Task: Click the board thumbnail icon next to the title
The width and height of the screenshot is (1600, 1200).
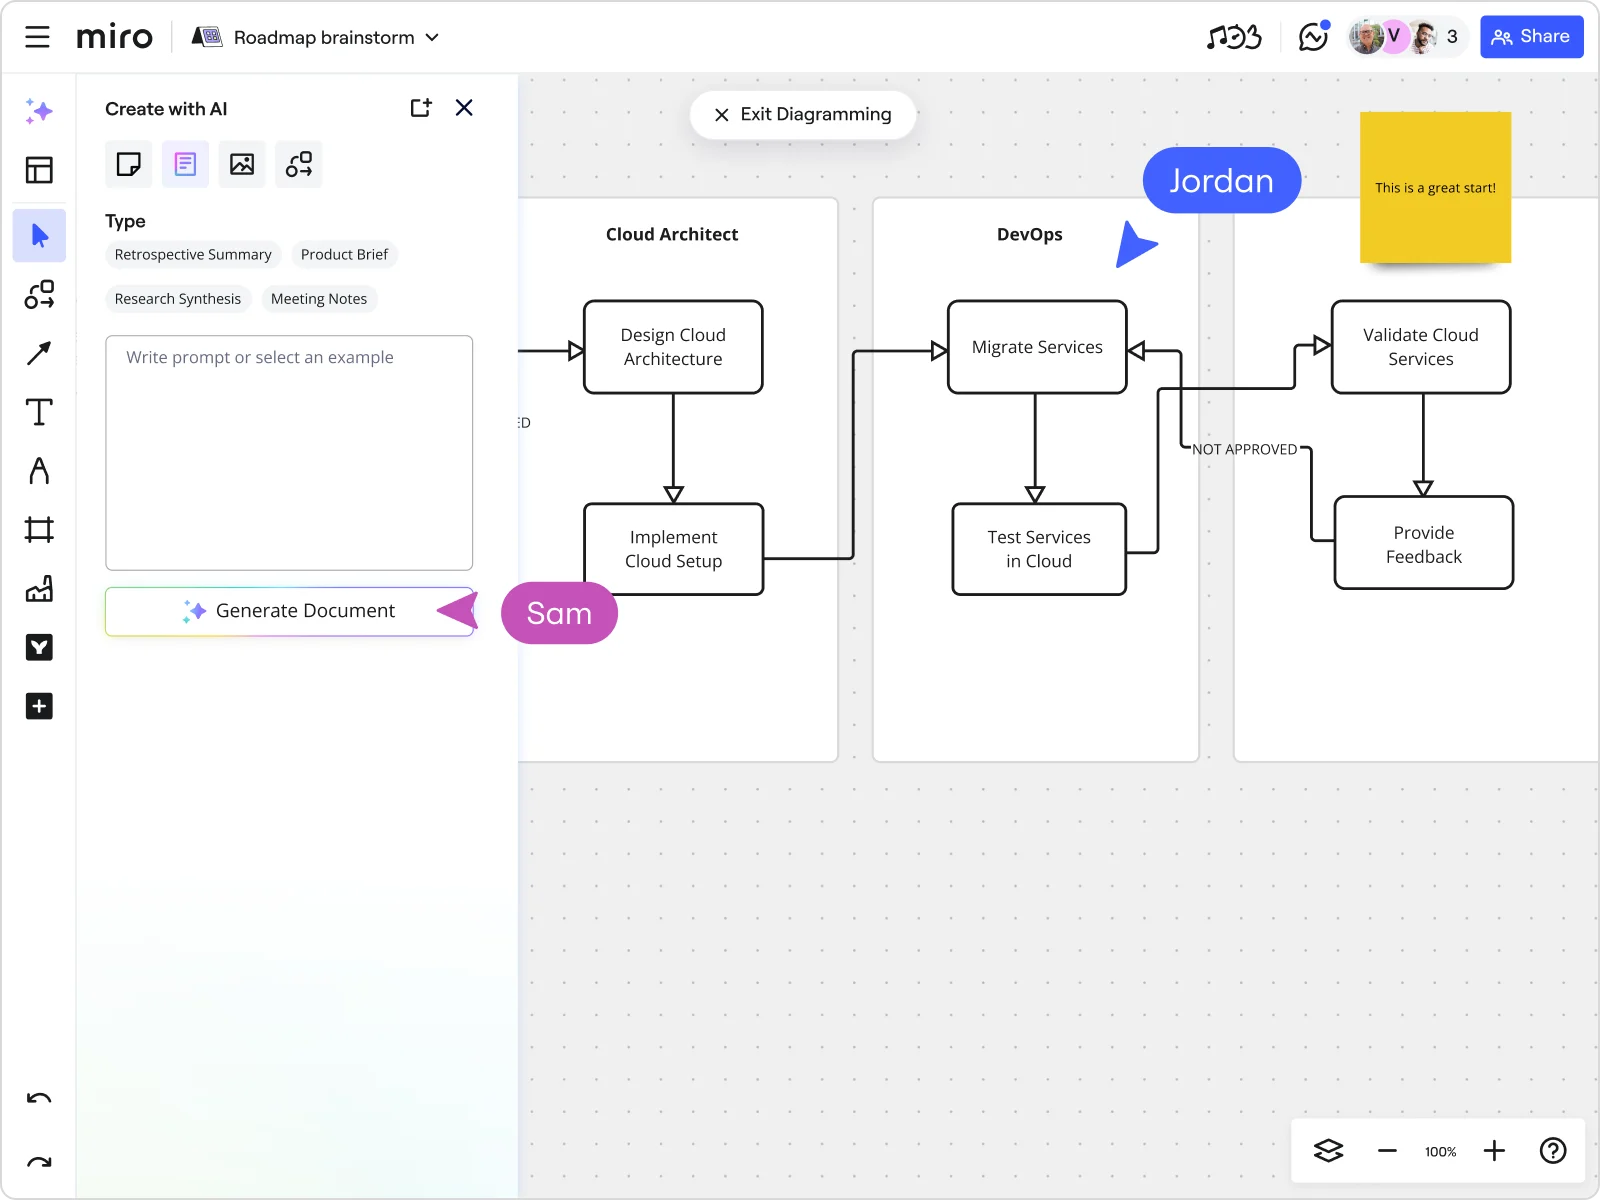Action: [207, 37]
